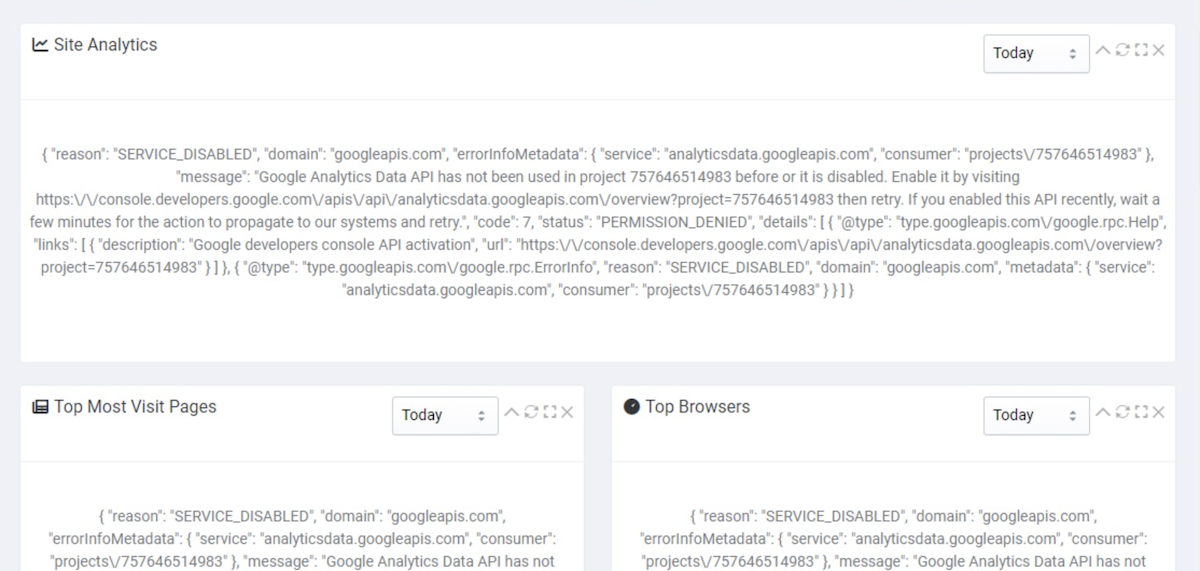This screenshot has height=571, width=1200.
Task: Close the Top Browsers panel
Action: click(x=1159, y=412)
